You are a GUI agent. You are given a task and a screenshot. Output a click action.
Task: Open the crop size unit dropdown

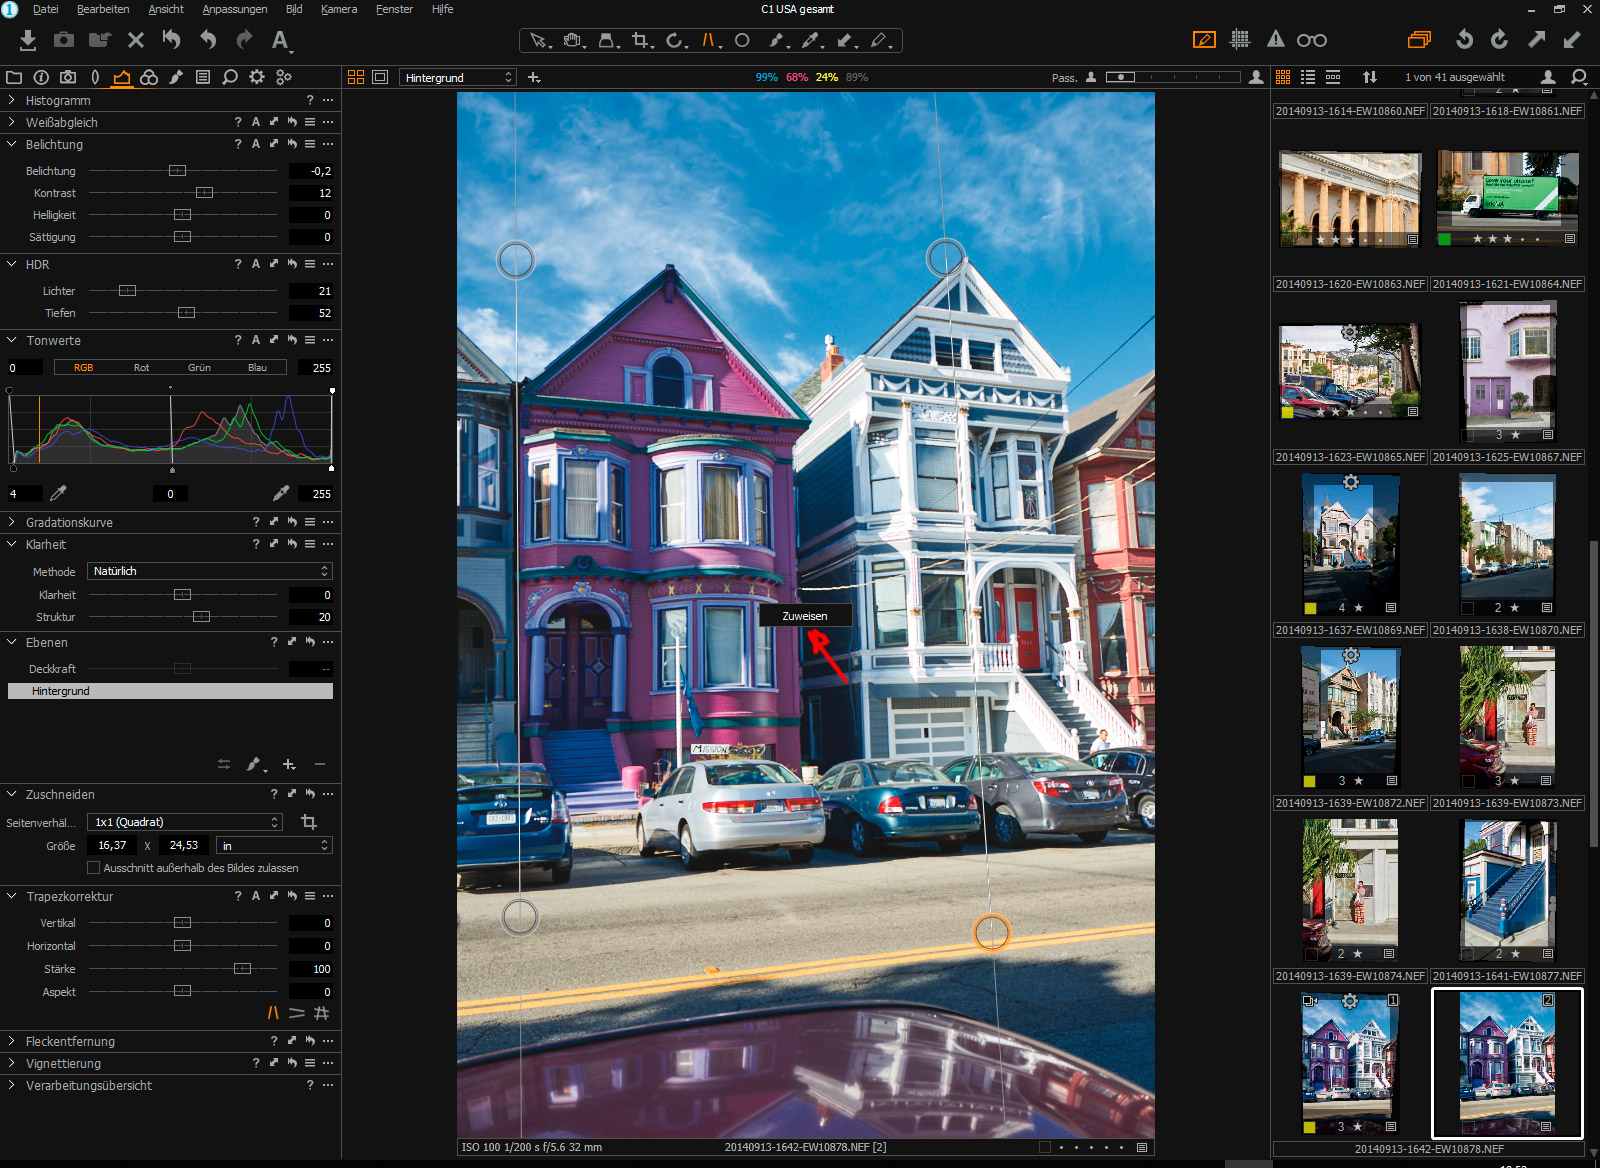point(275,845)
